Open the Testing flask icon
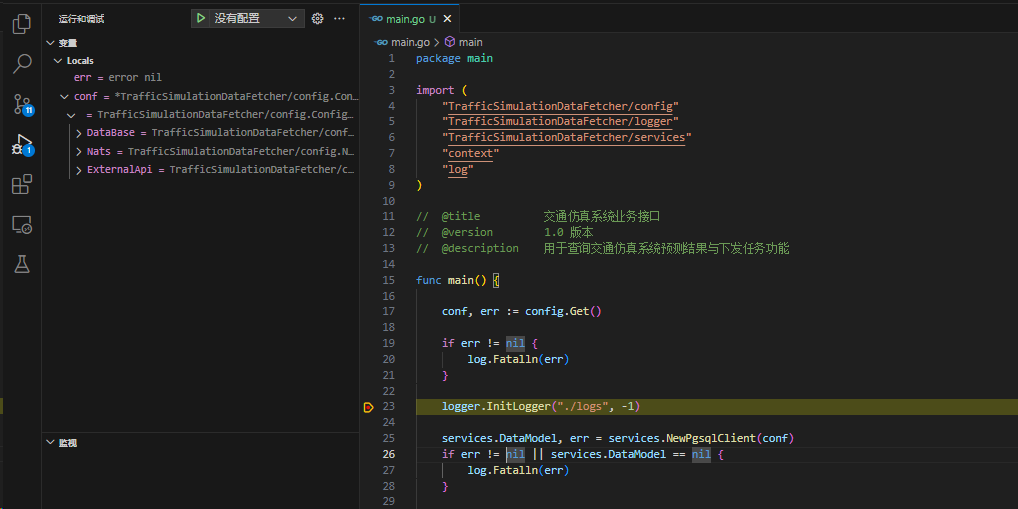This screenshot has height=509, width=1018. 21,264
